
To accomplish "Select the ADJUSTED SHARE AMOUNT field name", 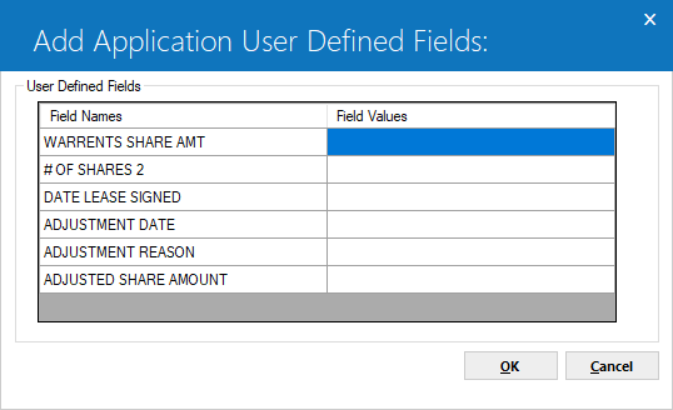I will pos(183,279).
